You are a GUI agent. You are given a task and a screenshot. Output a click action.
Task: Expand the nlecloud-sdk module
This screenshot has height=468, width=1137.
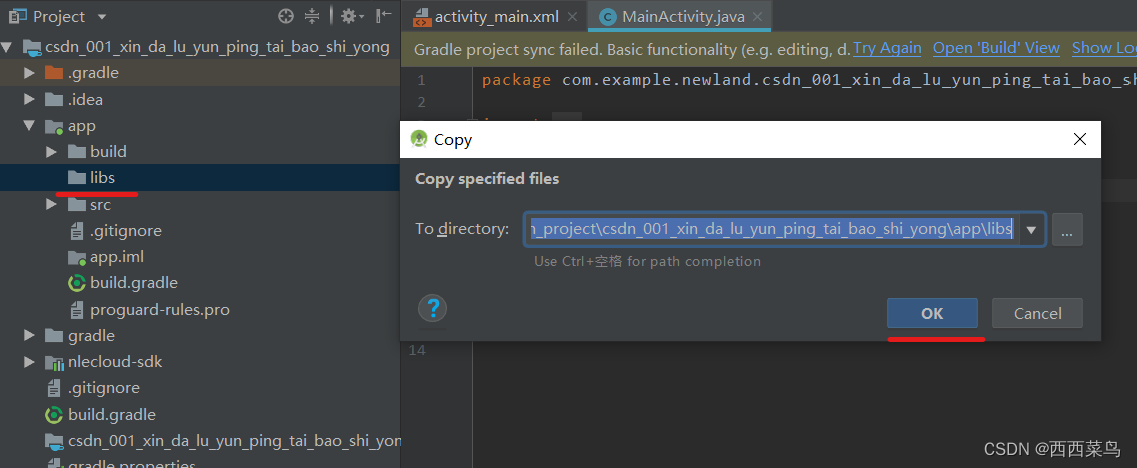[29, 361]
